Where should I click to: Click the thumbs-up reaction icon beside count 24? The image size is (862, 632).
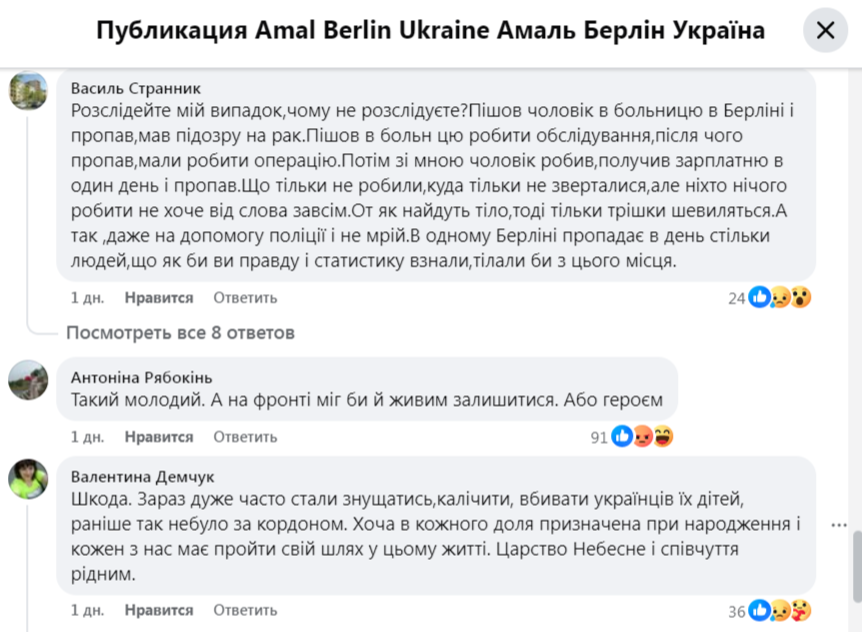[x=758, y=297]
